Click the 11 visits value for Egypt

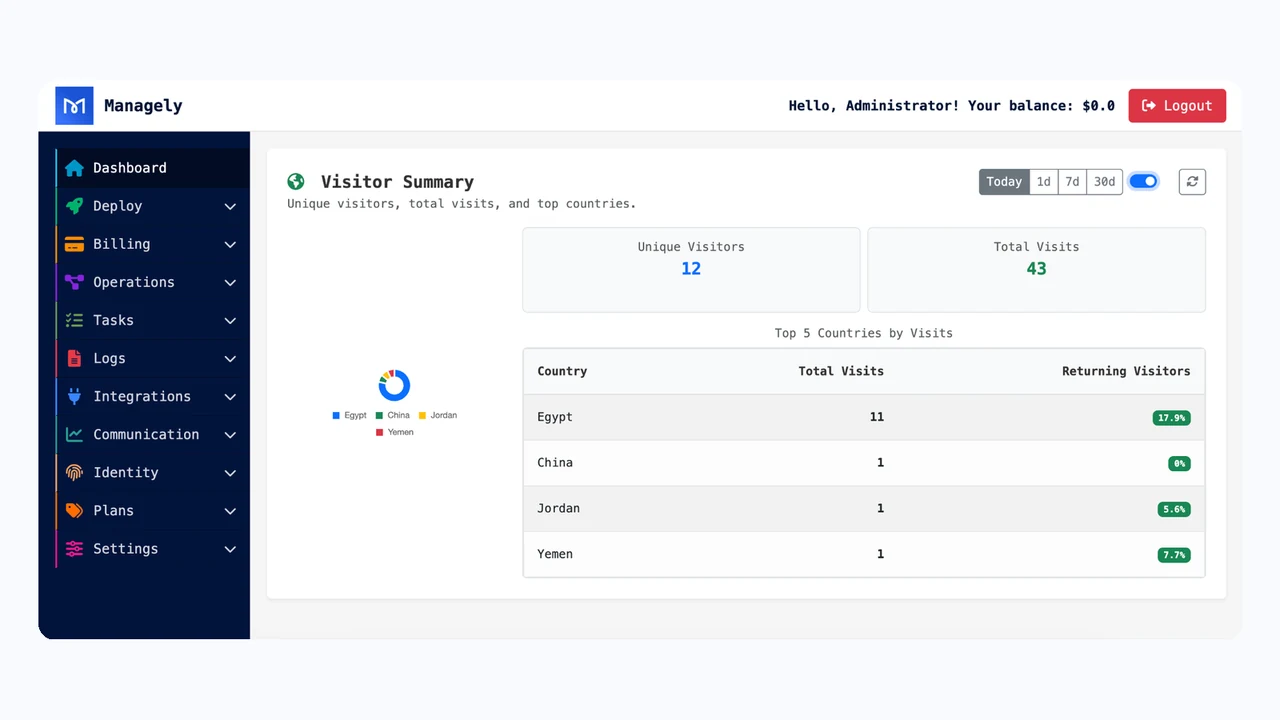point(877,417)
